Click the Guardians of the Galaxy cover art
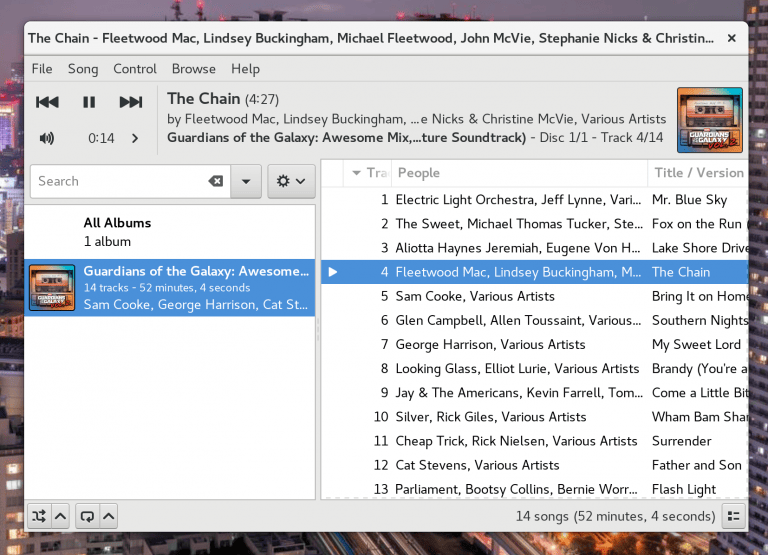This screenshot has height=555, width=768. point(710,120)
